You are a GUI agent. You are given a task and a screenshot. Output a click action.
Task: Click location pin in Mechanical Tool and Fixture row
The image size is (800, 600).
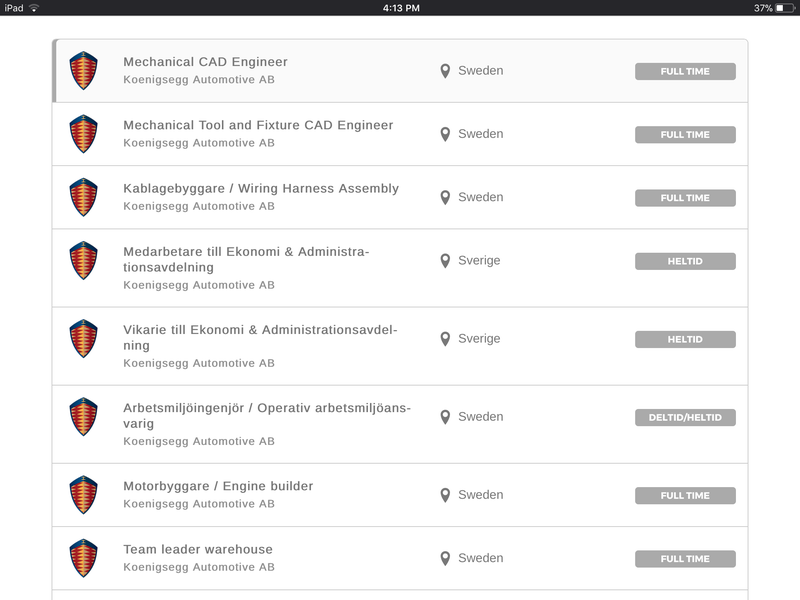(445, 134)
